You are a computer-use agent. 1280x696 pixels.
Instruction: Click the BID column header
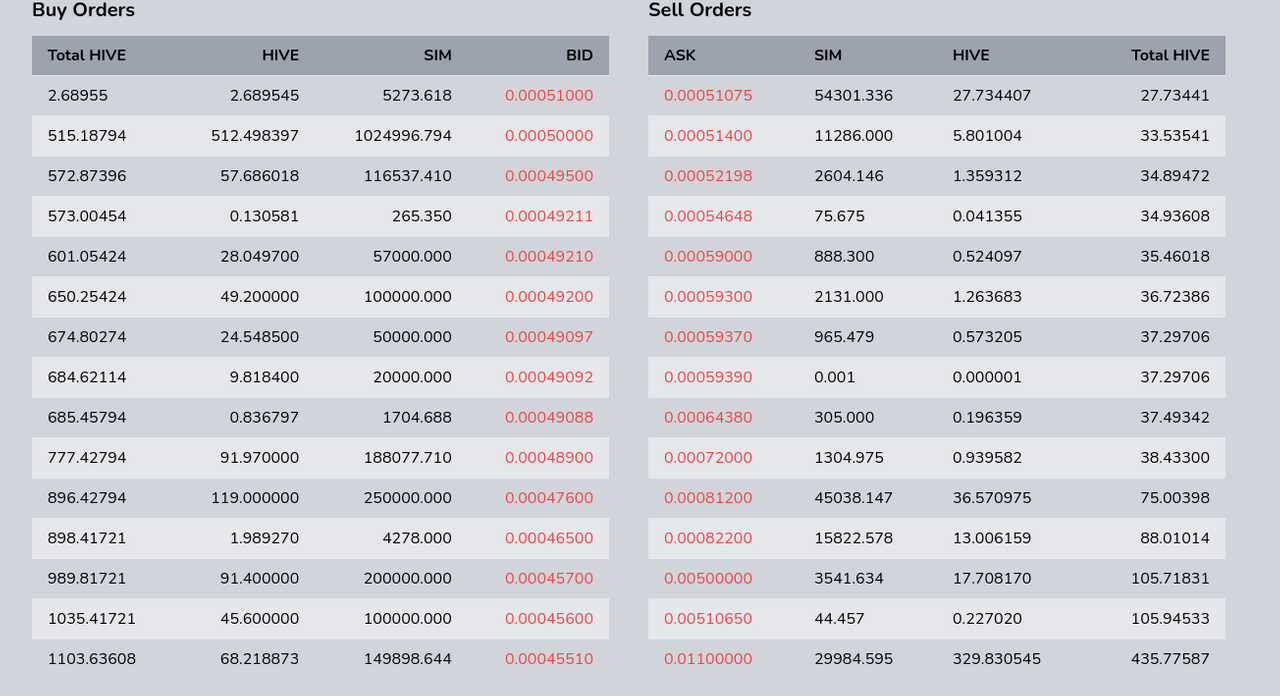tap(579, 55)
